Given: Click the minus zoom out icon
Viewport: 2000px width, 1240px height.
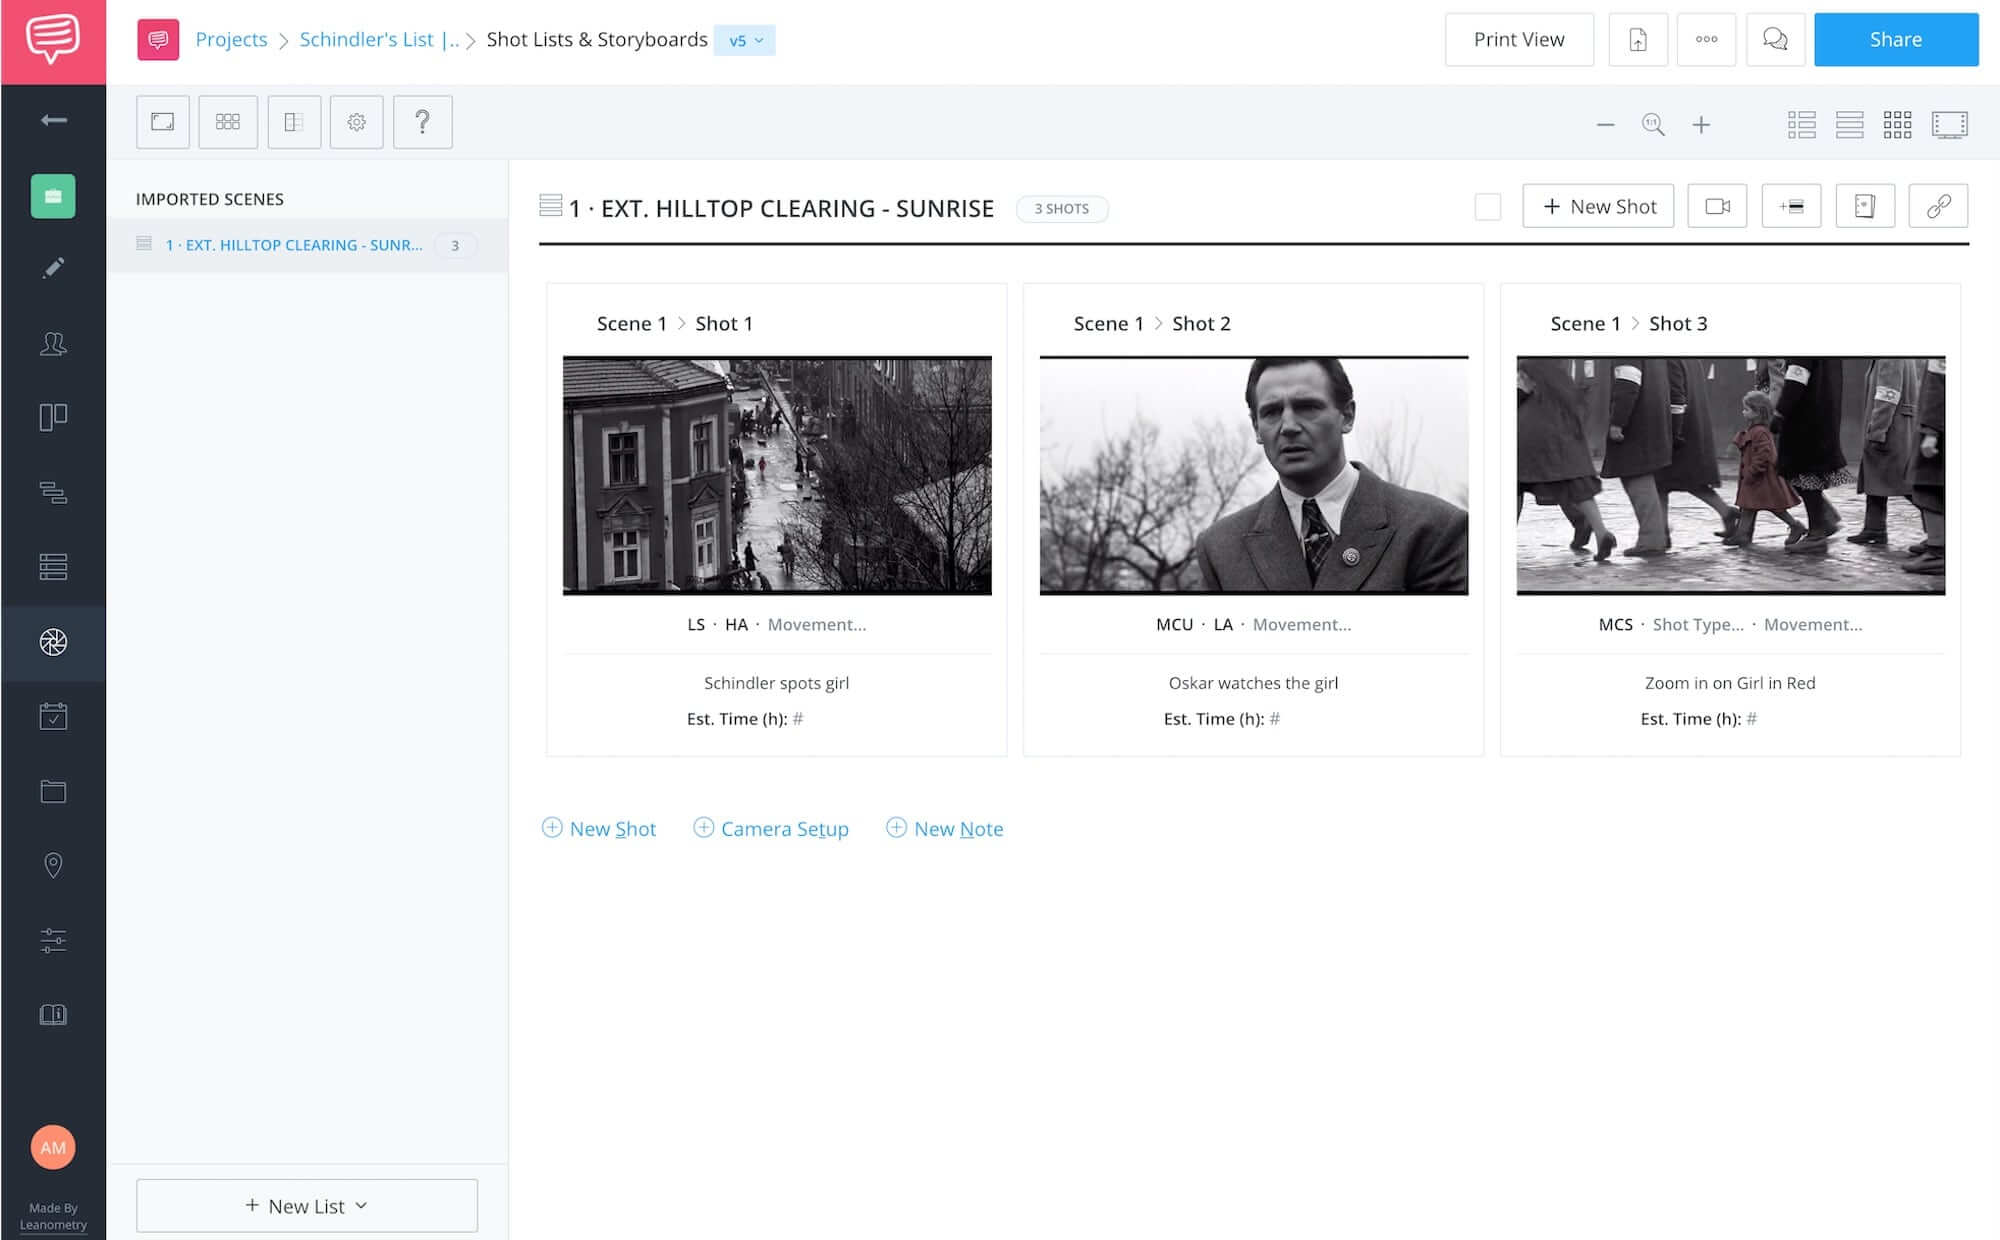Looking at the screenshot, I should 1606,125.
